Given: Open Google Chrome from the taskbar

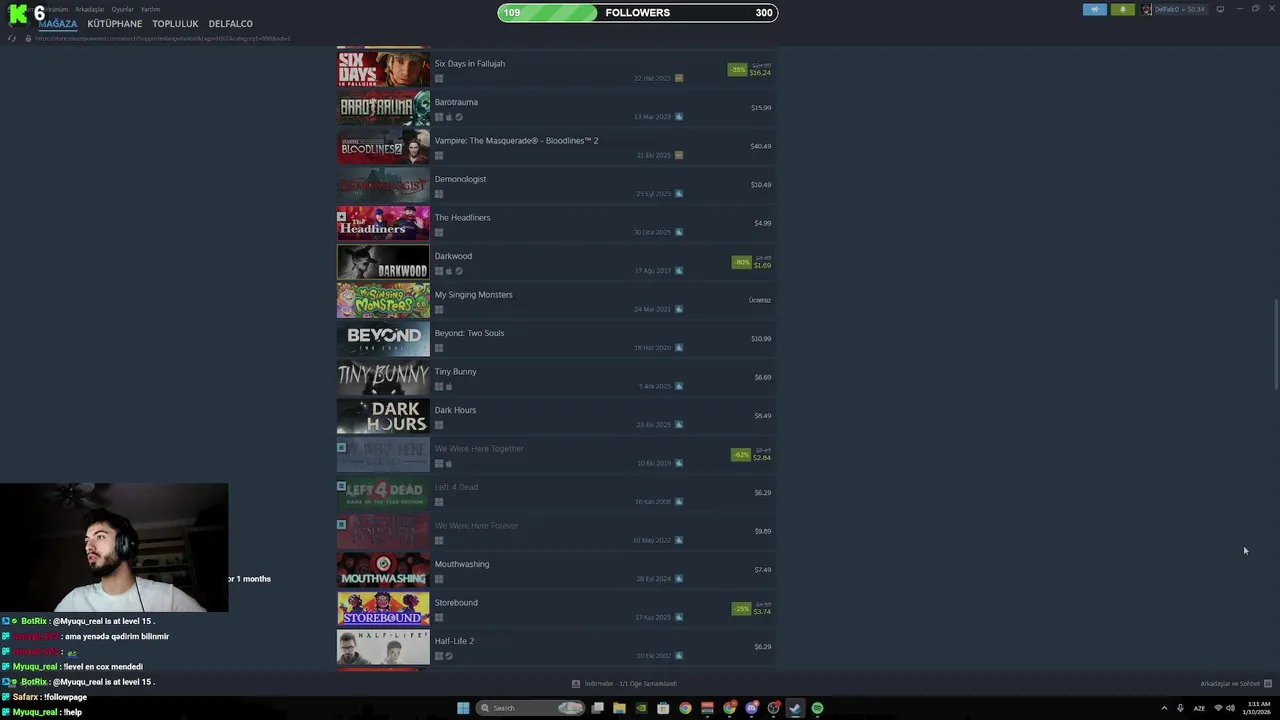Looking at the screenshot, I should click(685, 708).
